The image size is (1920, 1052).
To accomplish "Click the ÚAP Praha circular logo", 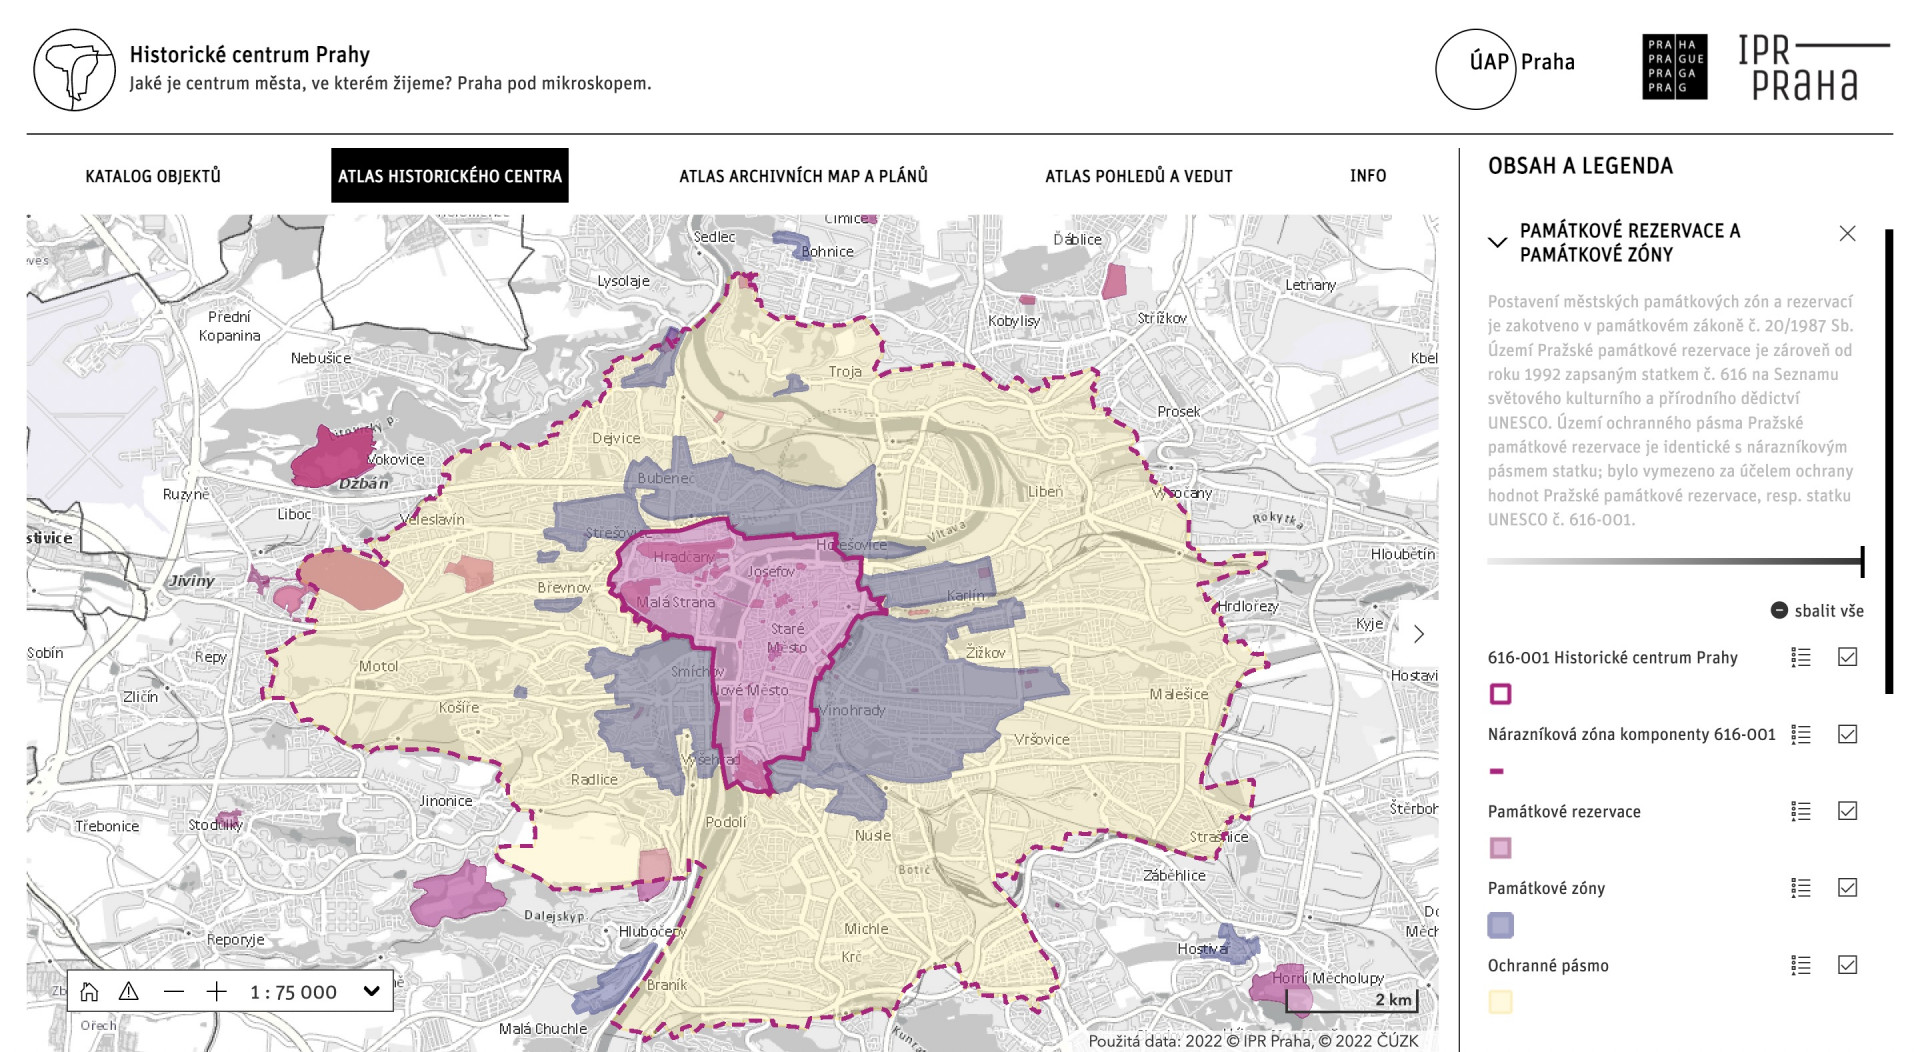I will pyautogui.click(x=1476, y=69).
